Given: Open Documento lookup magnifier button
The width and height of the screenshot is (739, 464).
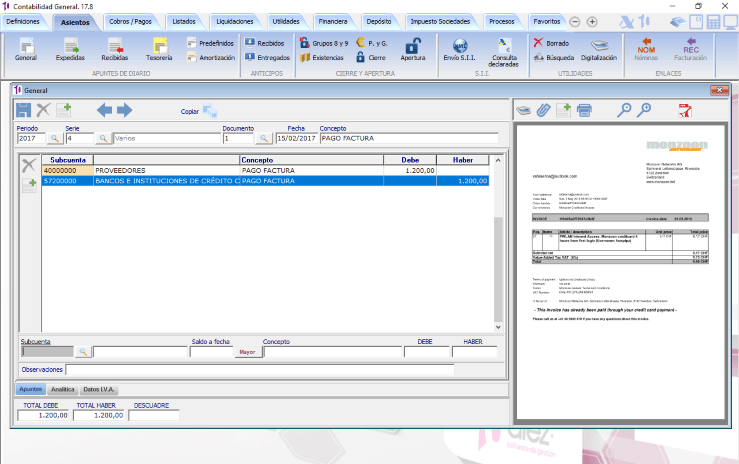Looking at the screenshot, I should 264,138.
